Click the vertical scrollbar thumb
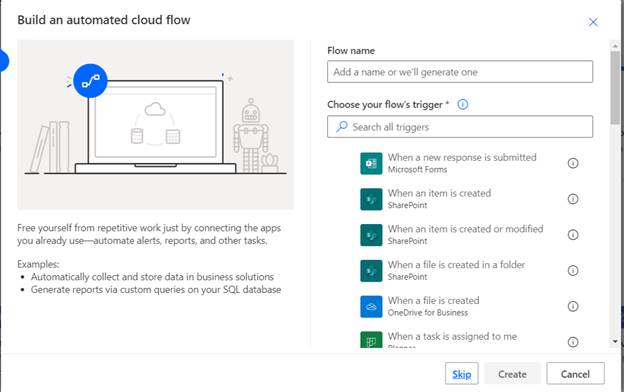624x392 pixels. pos(615,88)
